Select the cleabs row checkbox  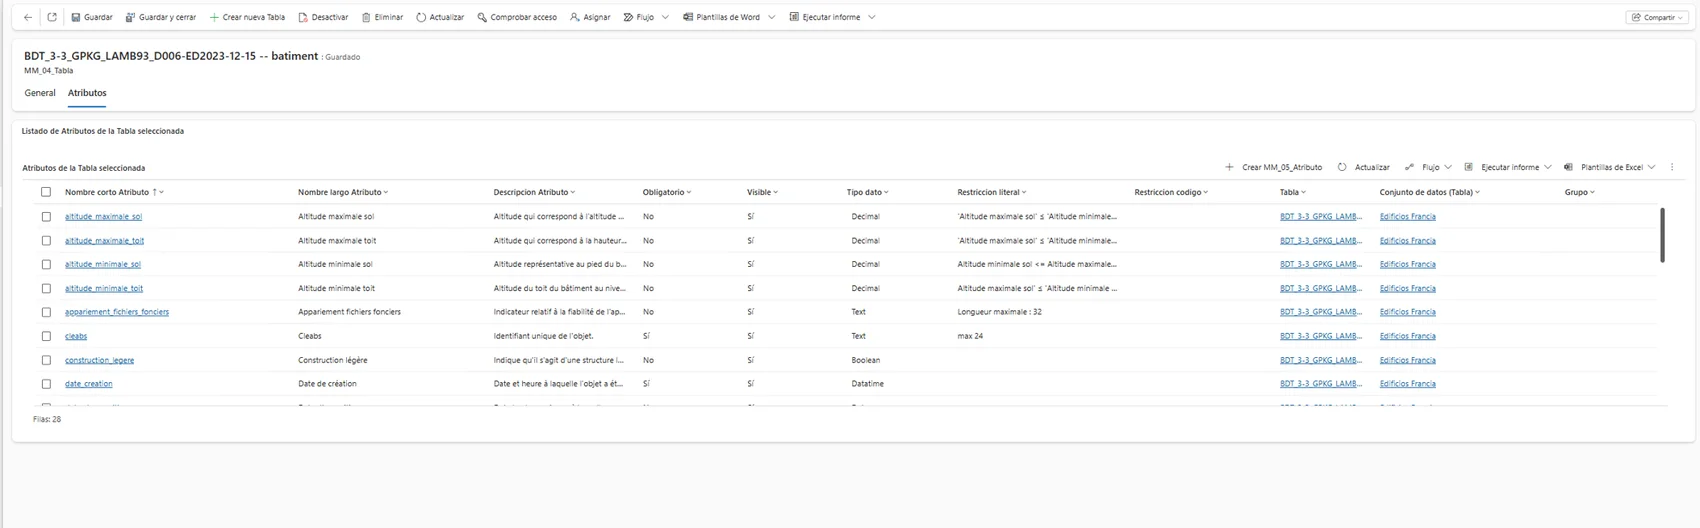(46, 336)
